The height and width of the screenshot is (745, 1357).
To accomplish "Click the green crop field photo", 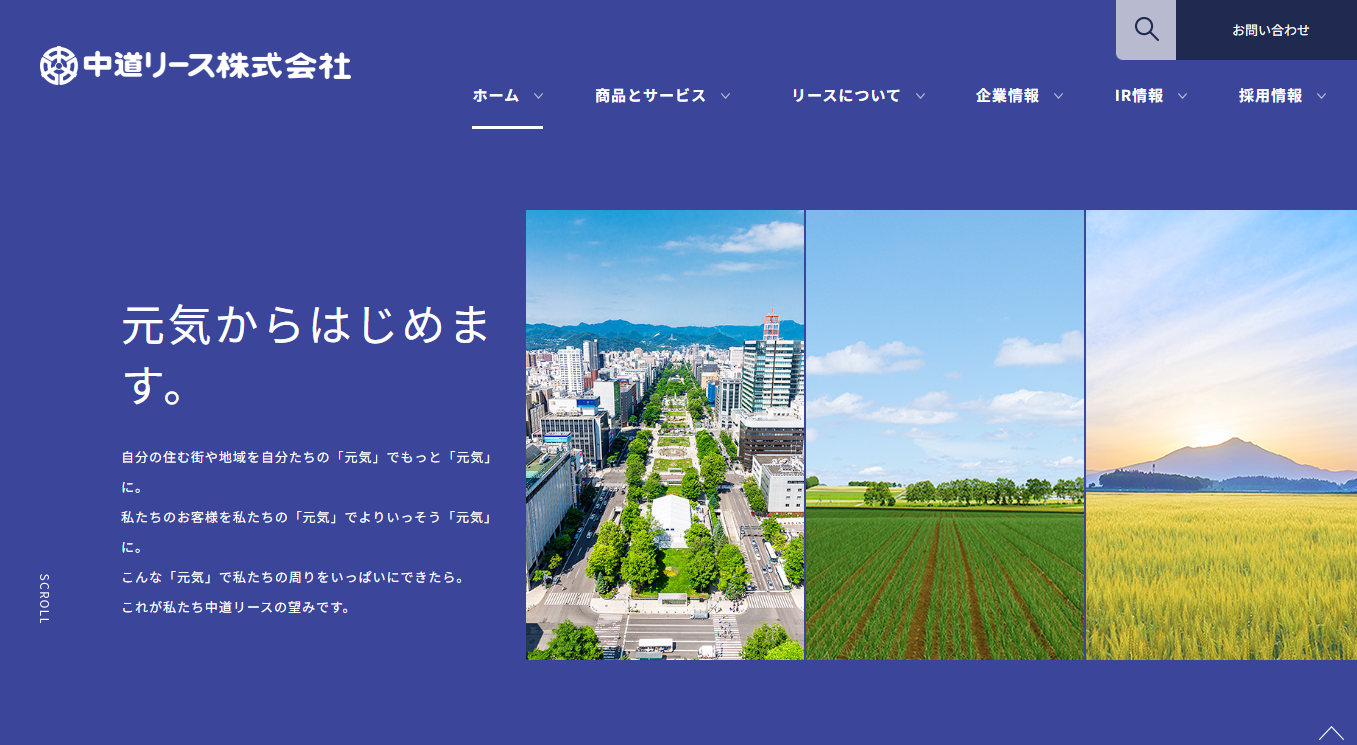I will 945,435.
